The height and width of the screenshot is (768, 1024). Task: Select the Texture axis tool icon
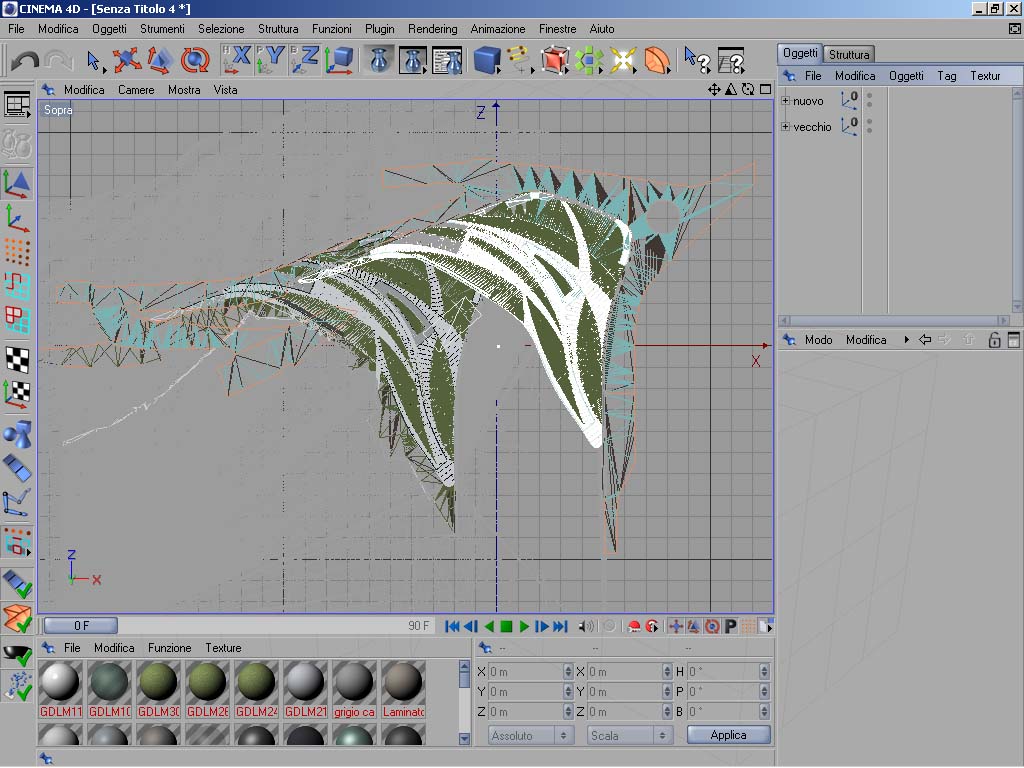[x=17, y=394]
